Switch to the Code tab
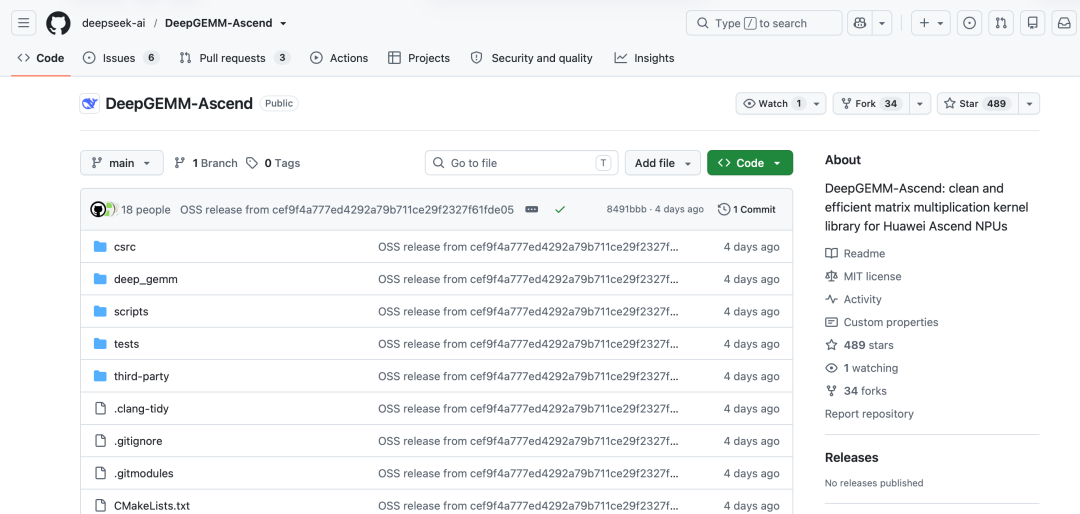The height and width of the screenshot is (514, 1080). pyautogui.click(x=41, y=59)
